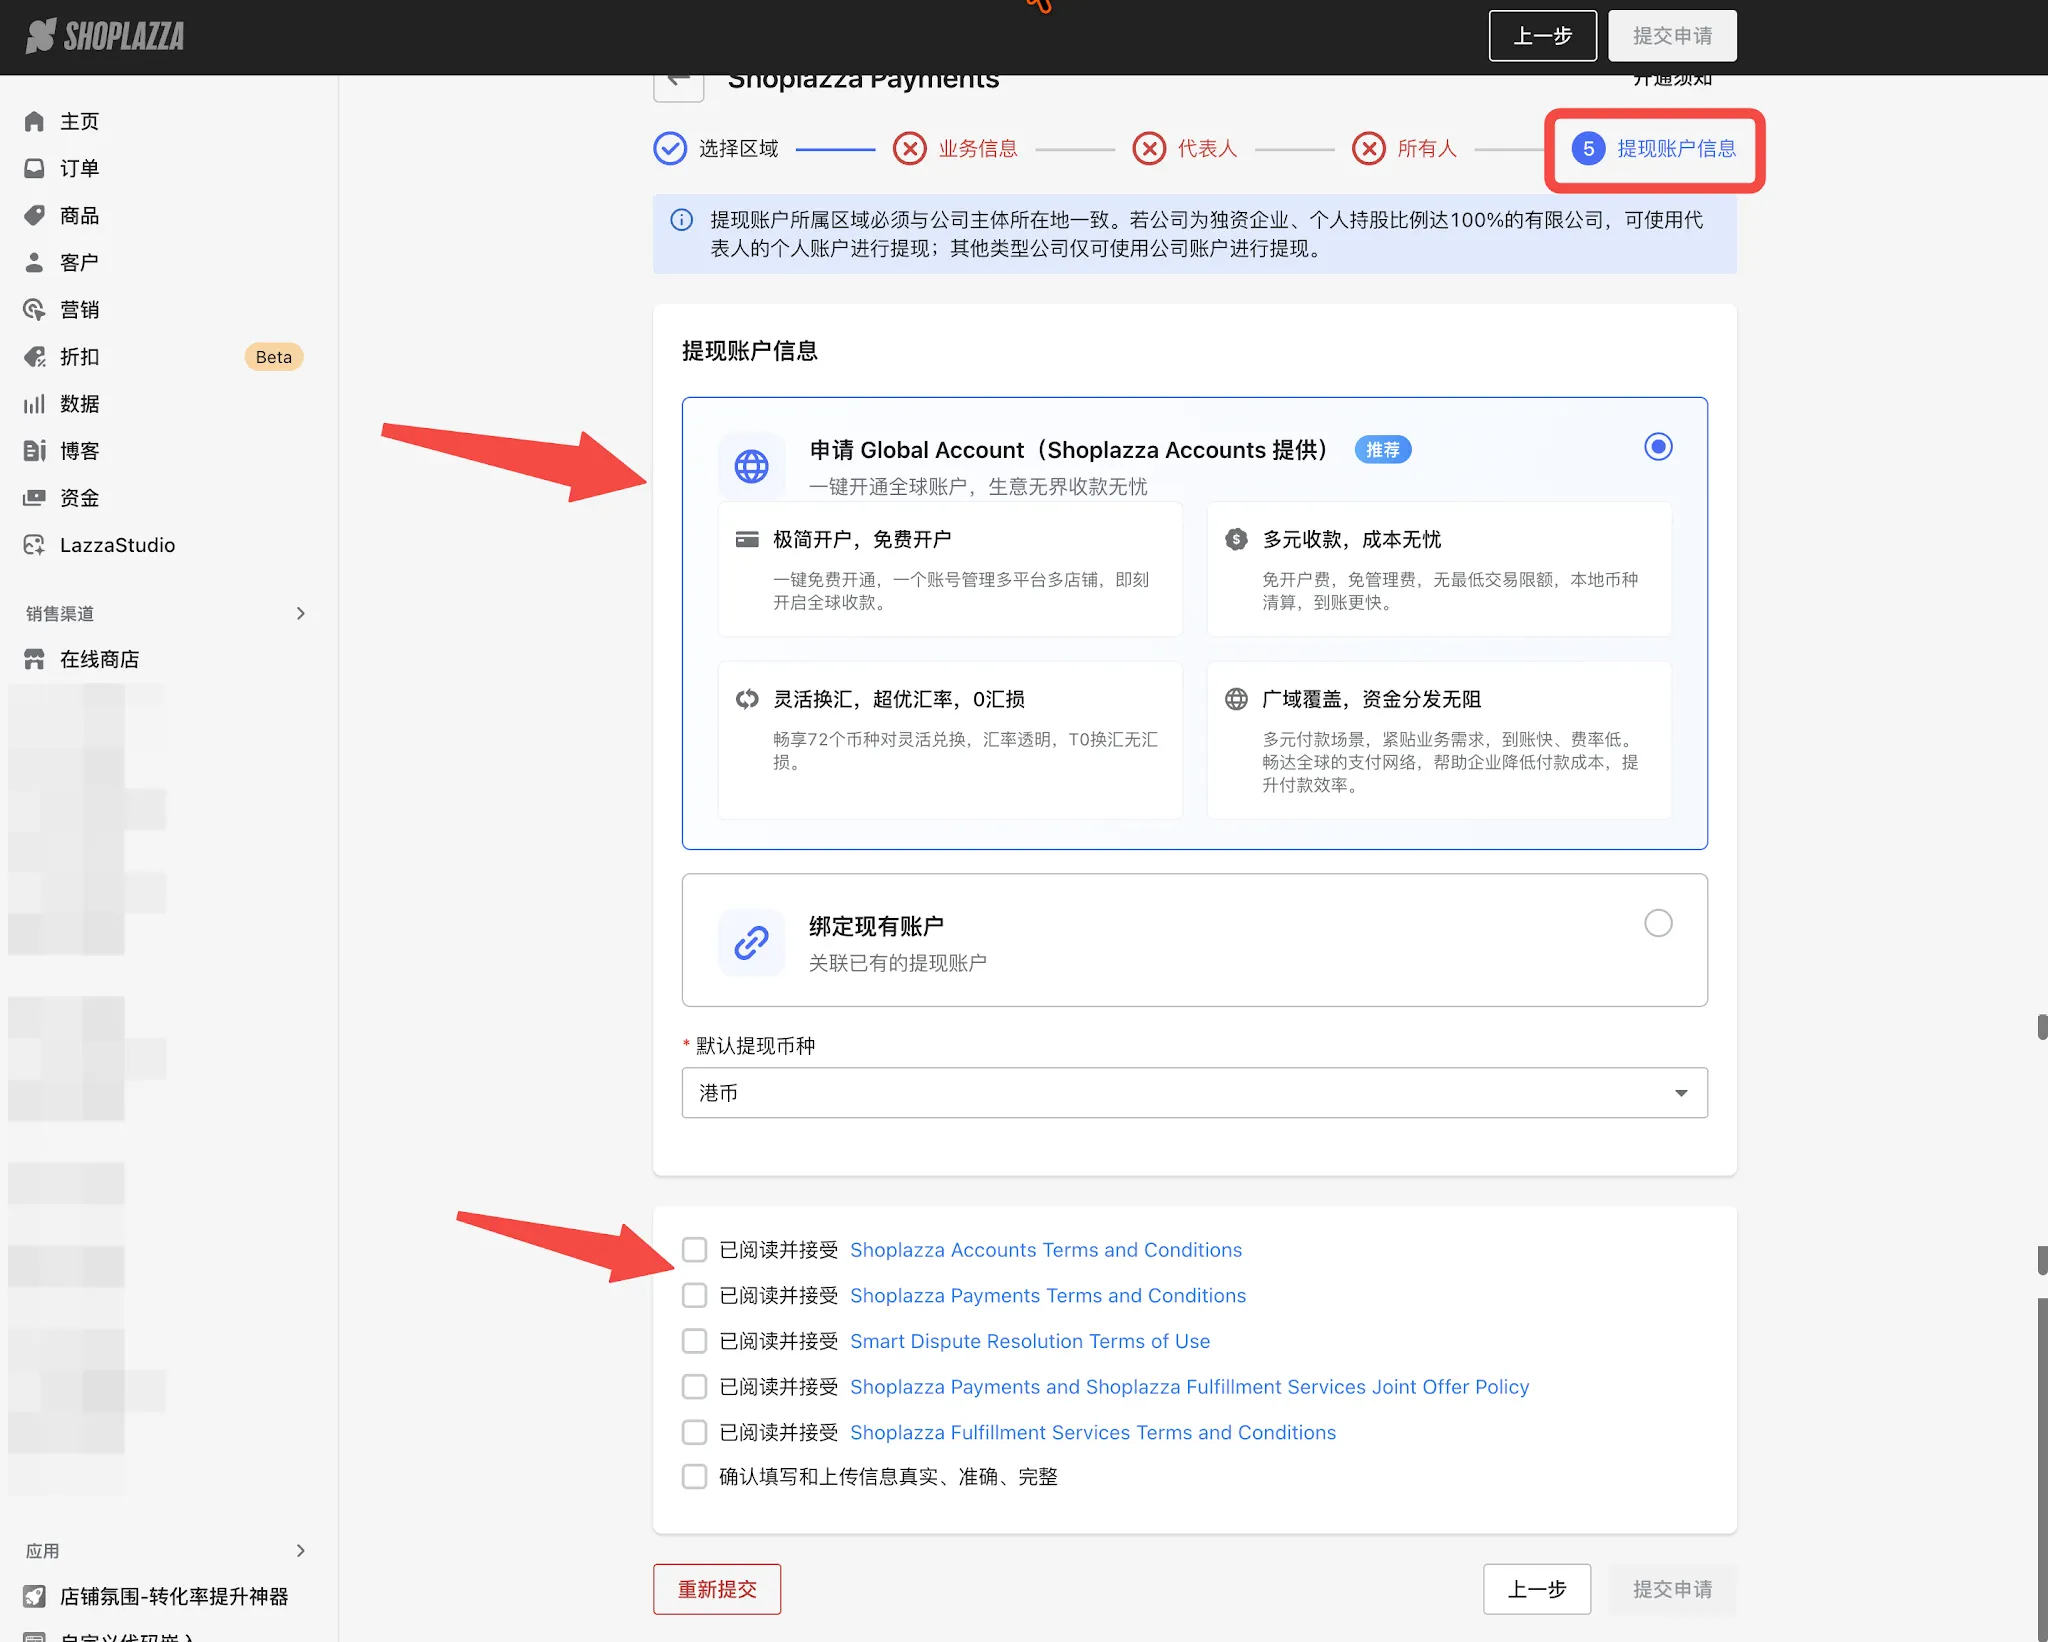Image resolution: width=2048 pixels, height=1642 pixels.
Task: Select the 绑定现有账户 radio button
Action: pos(1658,923)
